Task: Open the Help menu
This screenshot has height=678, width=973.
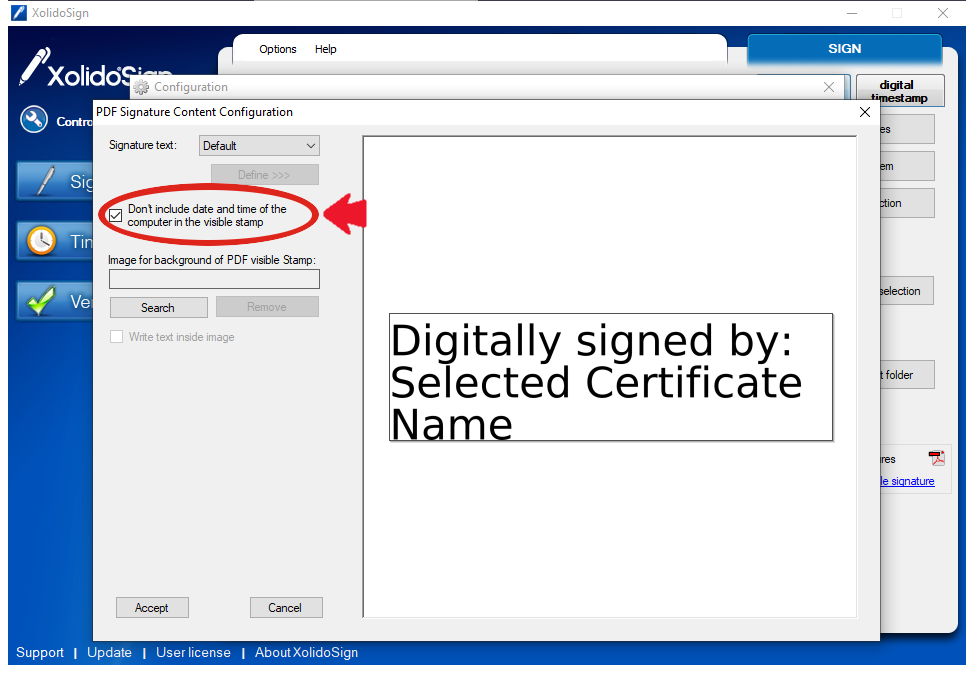Action: (x=325, y=49)
